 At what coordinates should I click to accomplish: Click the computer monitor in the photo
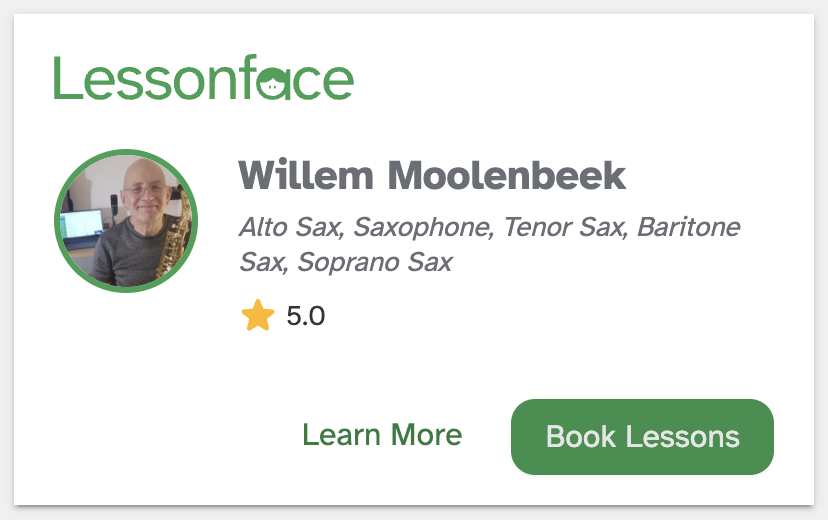point(83,228)
